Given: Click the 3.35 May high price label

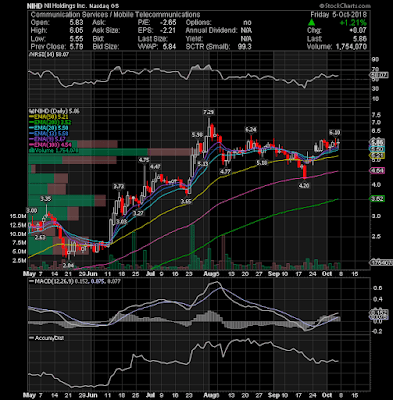Looking at the screenshot, I should 46,199.
